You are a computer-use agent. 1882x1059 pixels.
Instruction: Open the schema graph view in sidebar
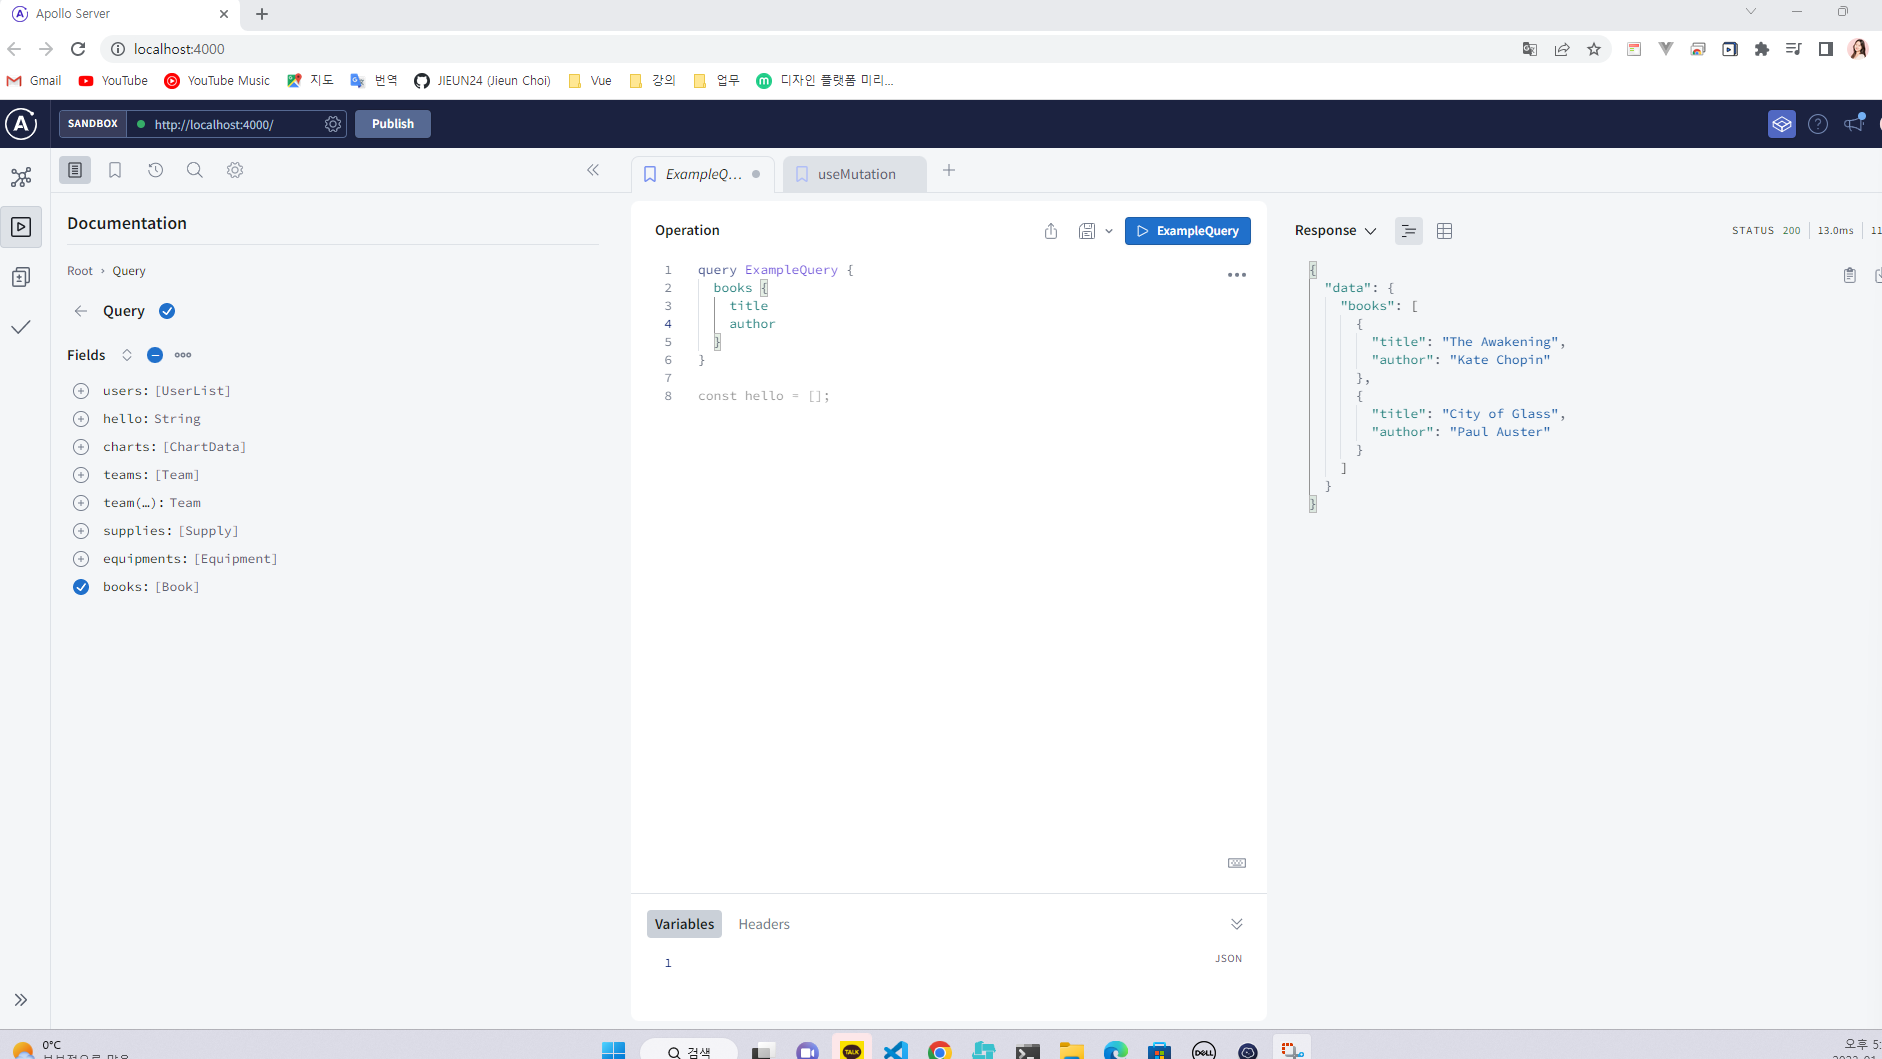20,176
